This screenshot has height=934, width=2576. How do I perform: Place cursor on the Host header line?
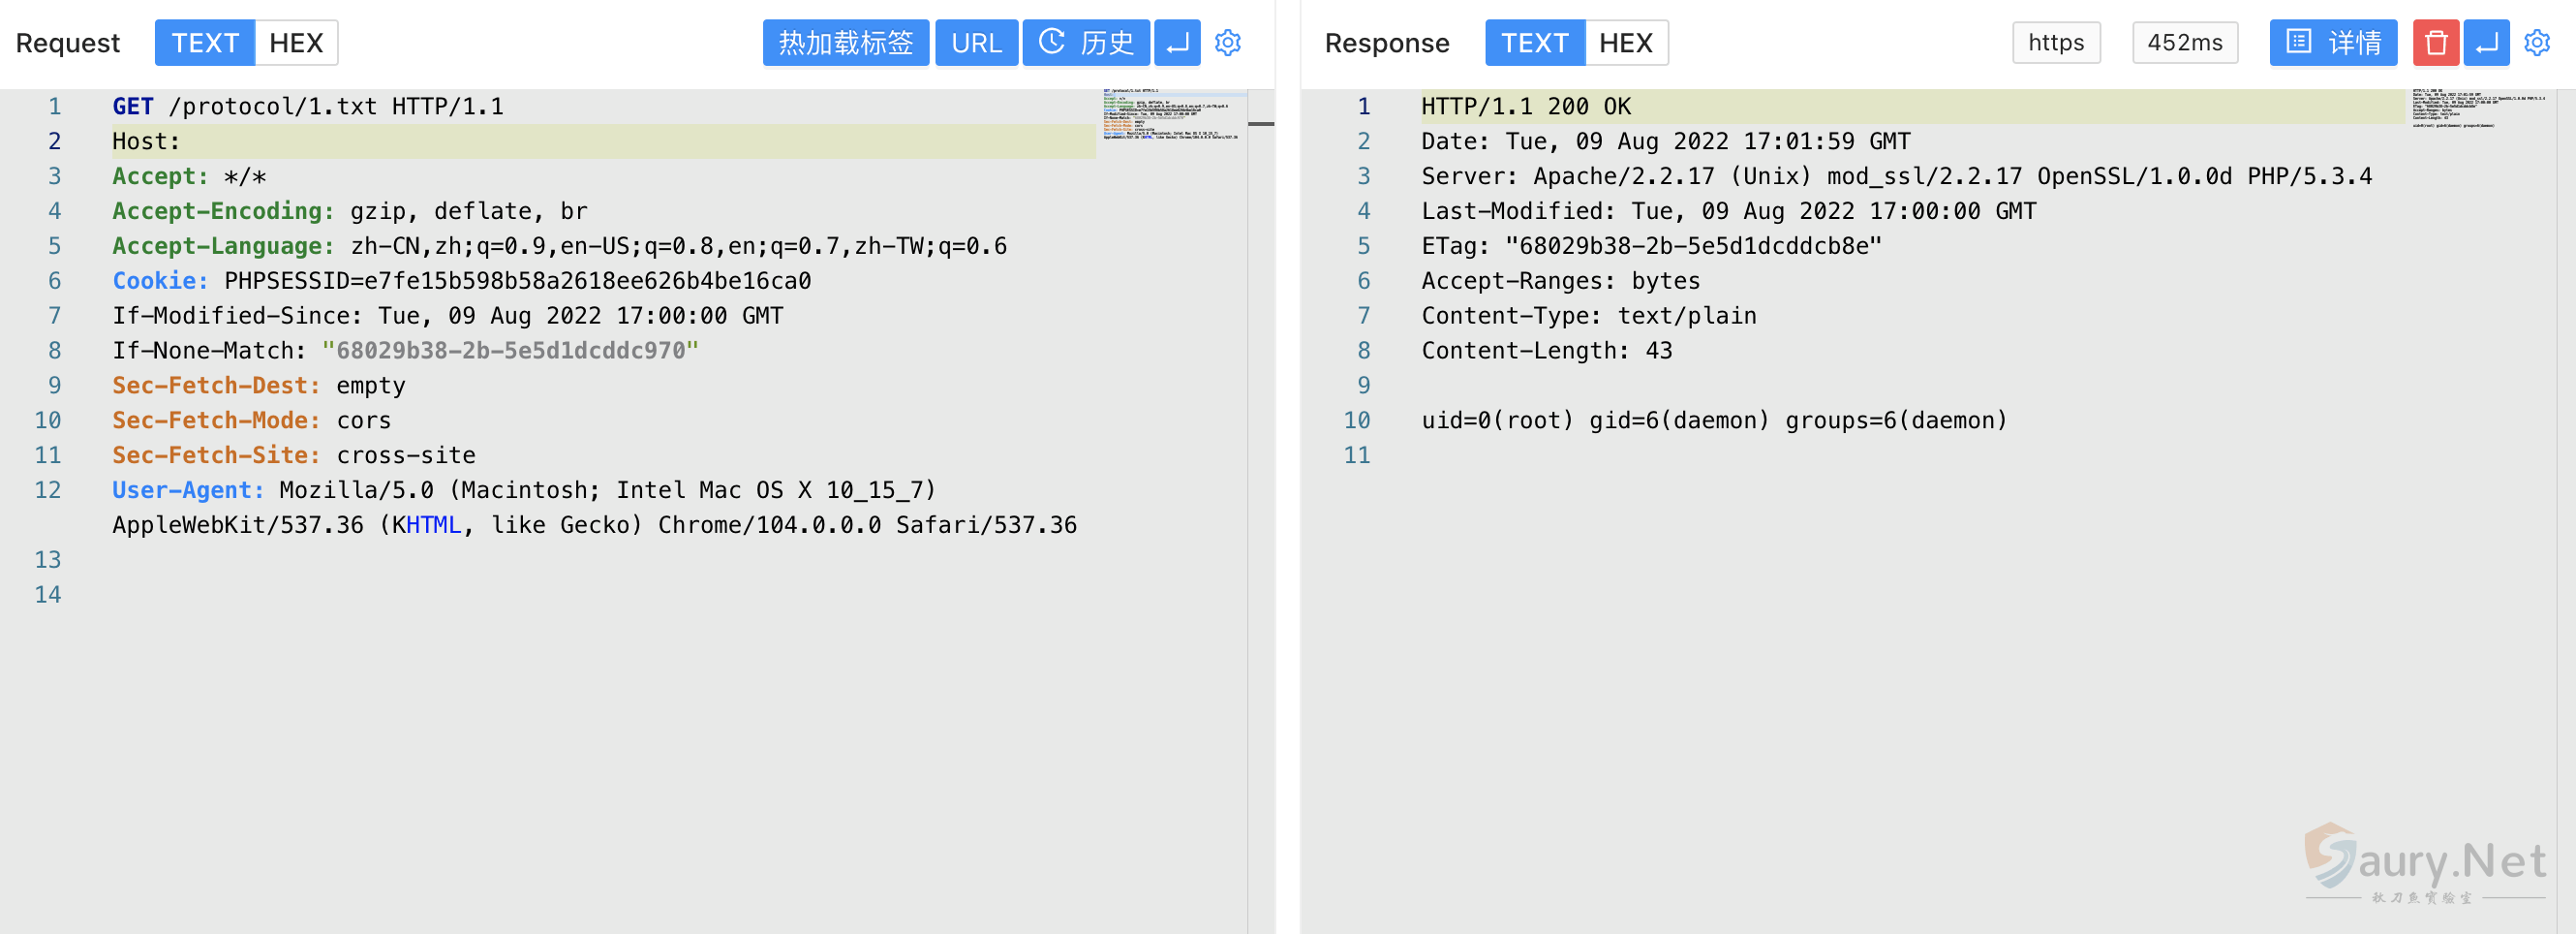tap(400, 142)
